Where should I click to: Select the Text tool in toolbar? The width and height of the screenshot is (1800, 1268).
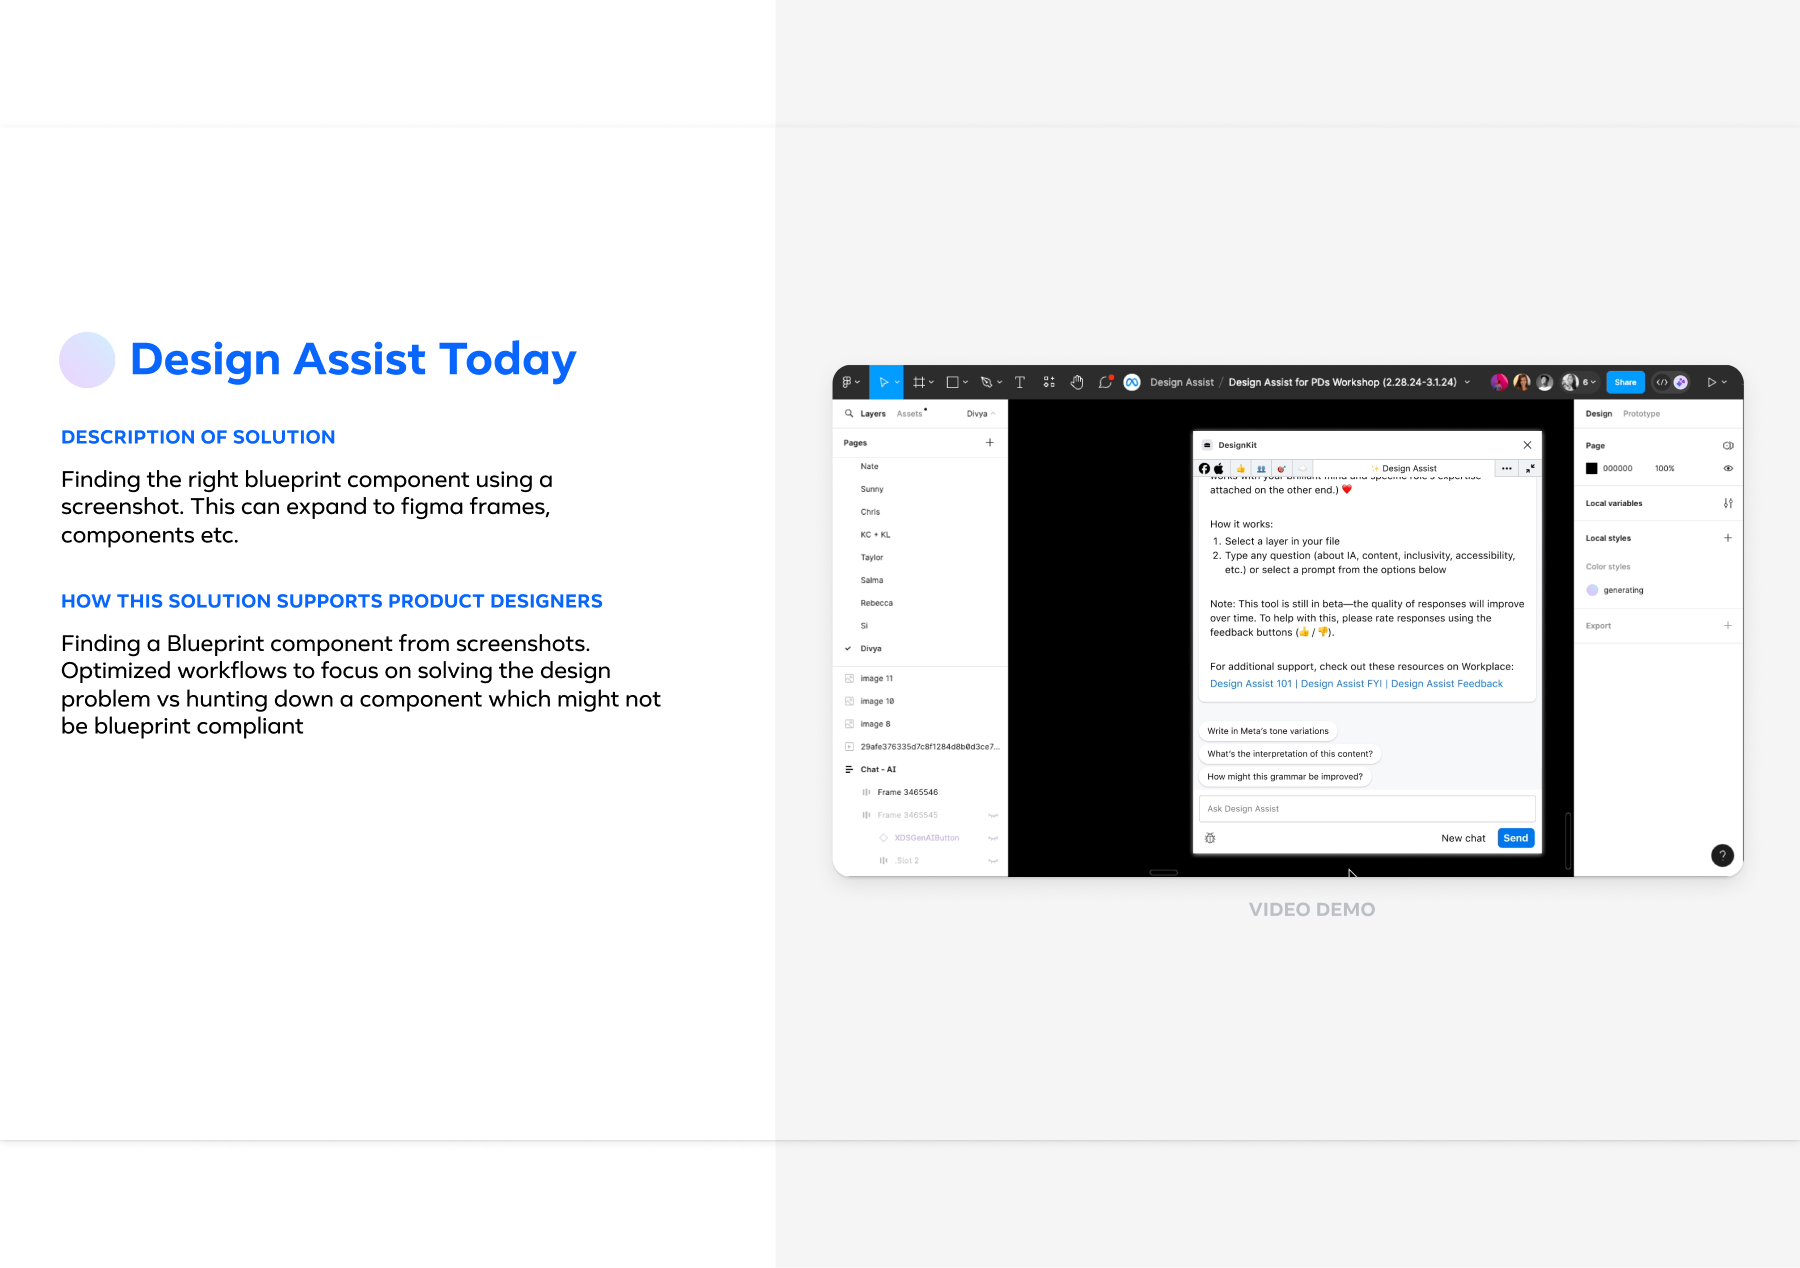(x=1020, y=382)
